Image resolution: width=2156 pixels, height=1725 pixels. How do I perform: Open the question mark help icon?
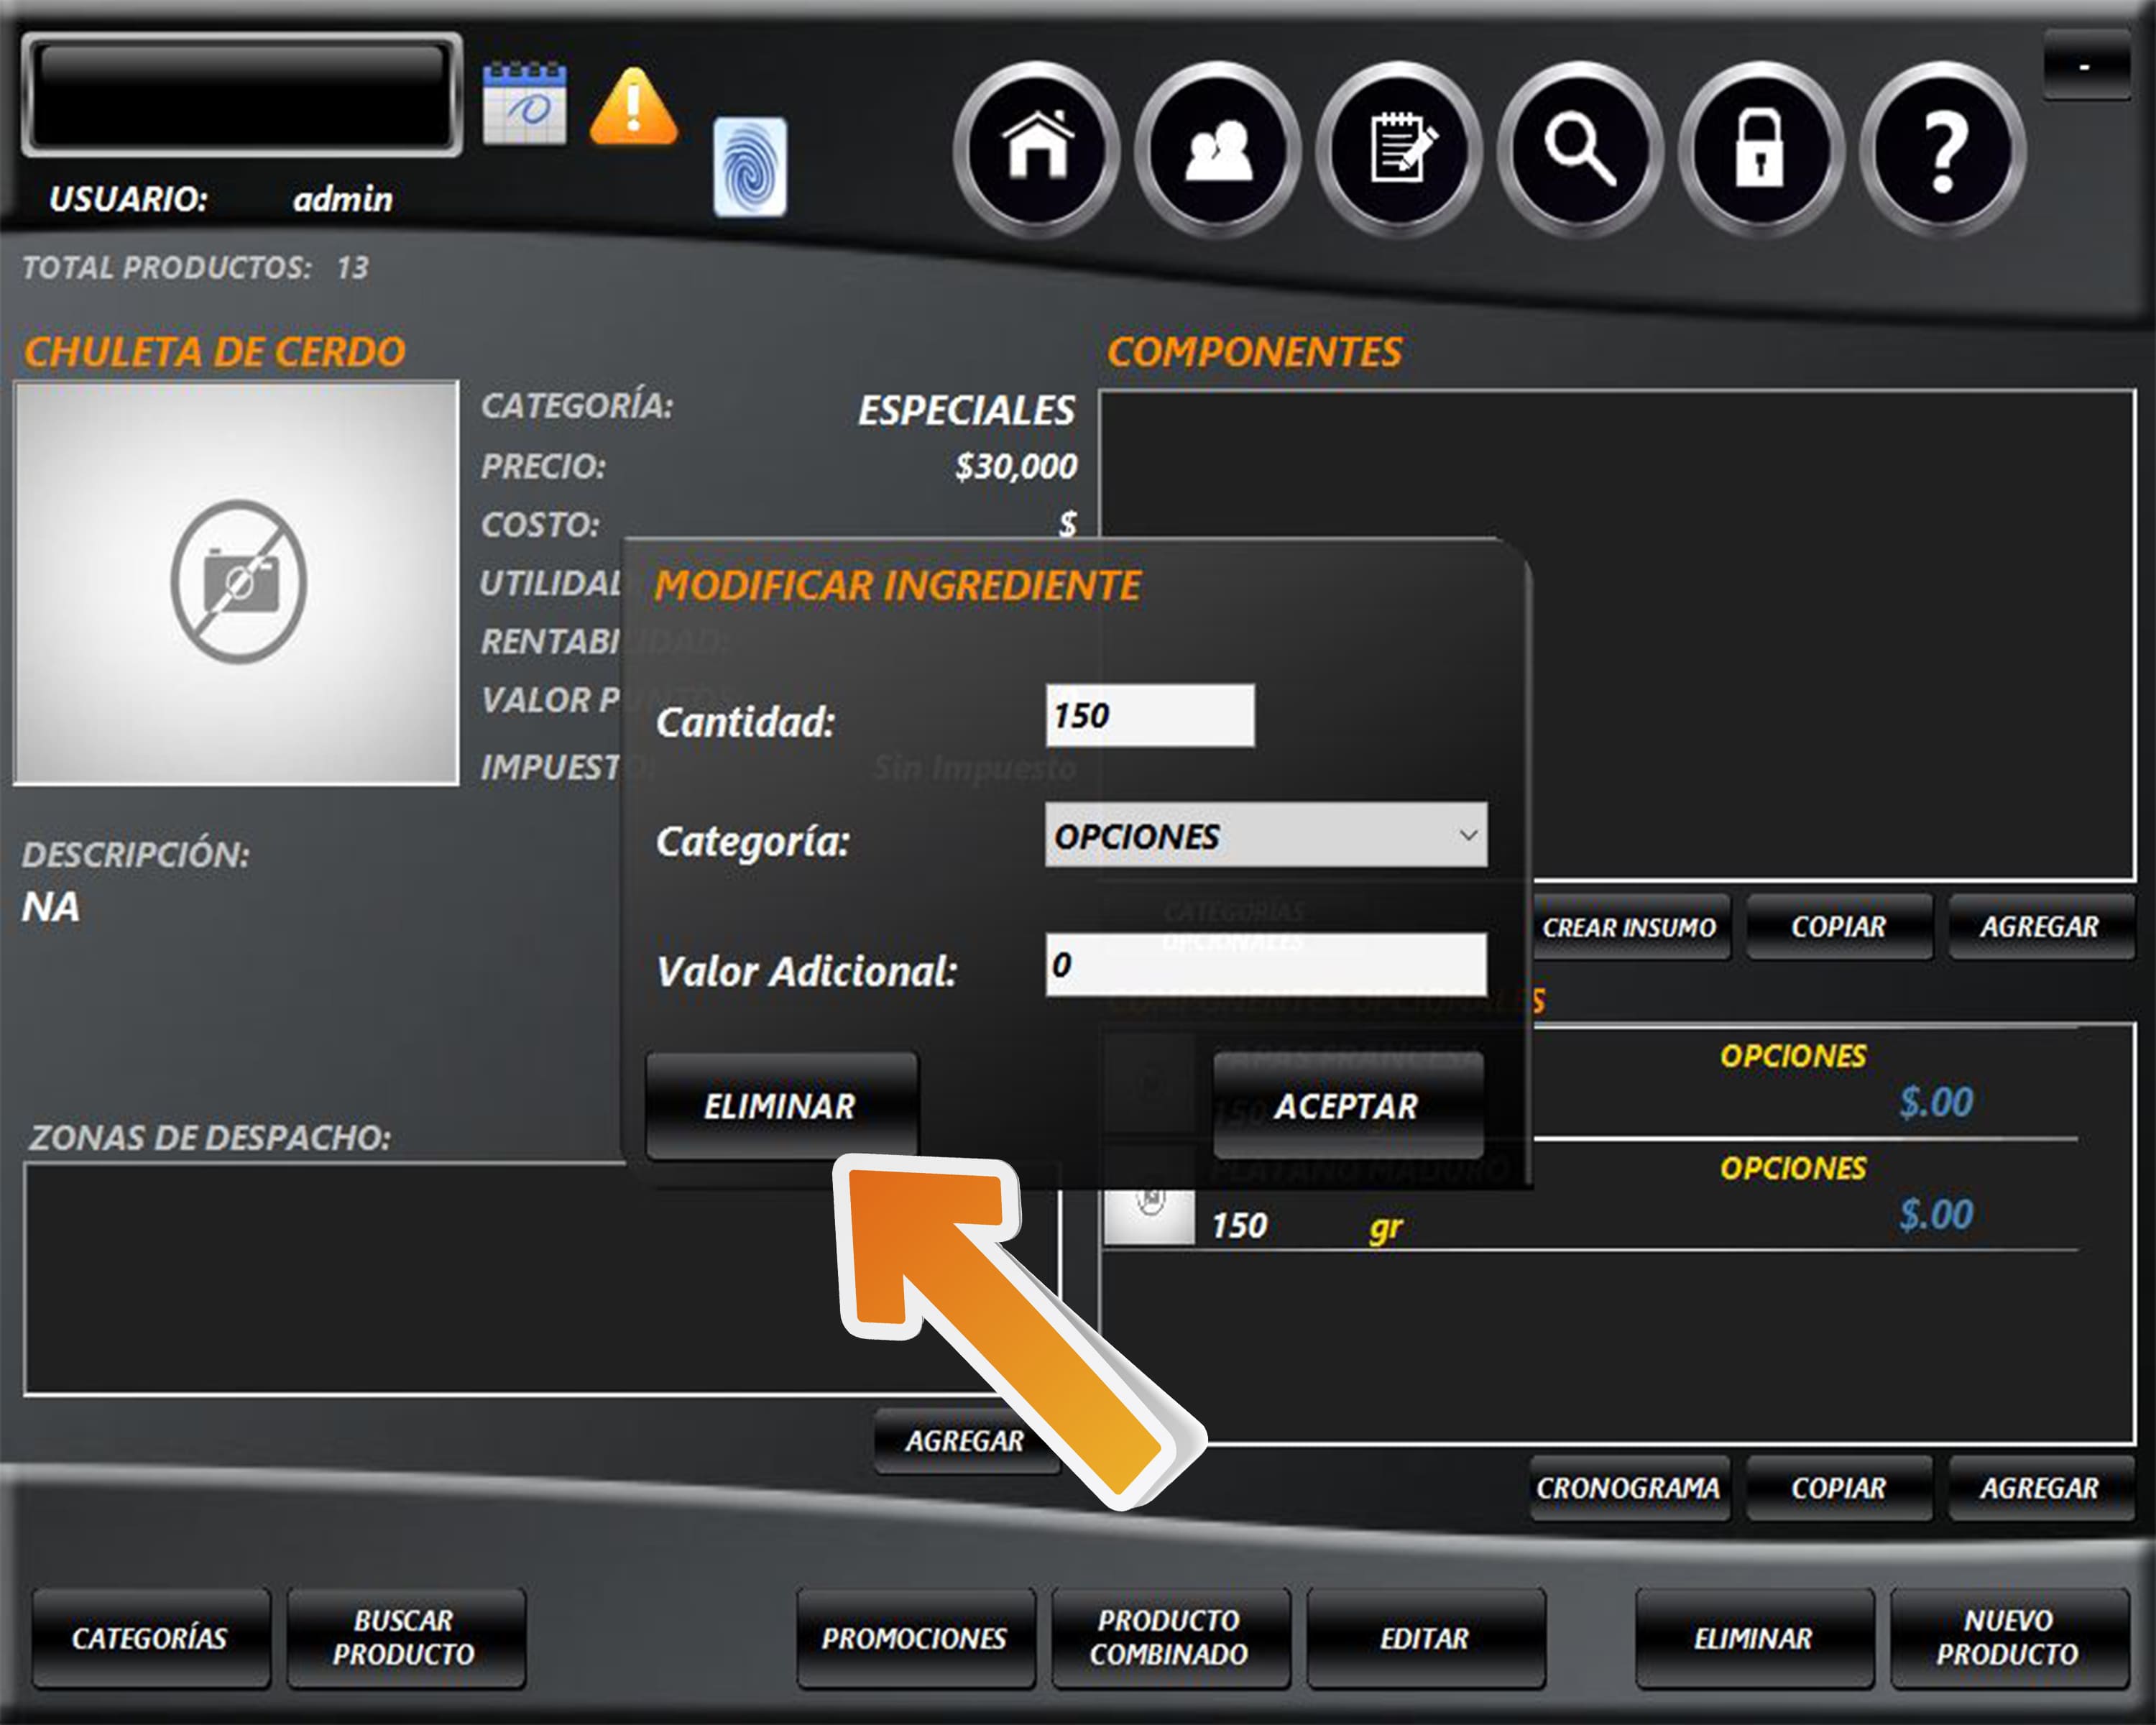tap(1942, 149)
